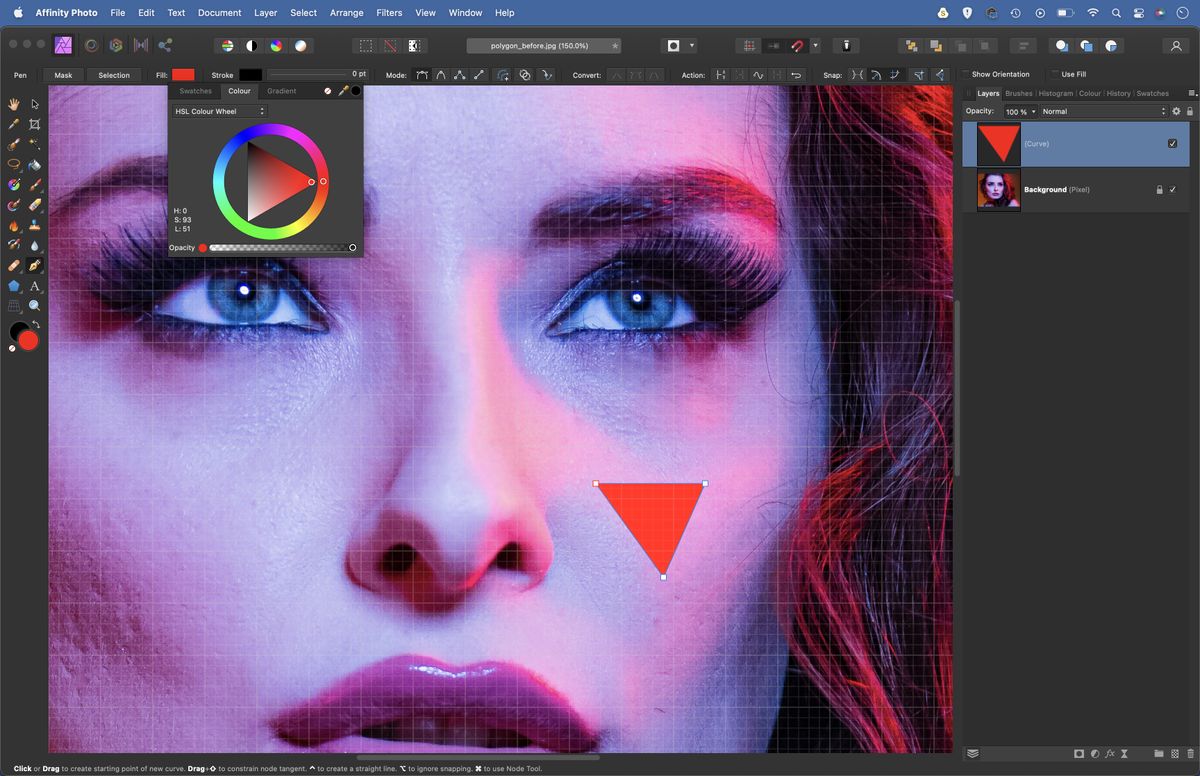Select the Paint Brush tool

coord(35,185)
